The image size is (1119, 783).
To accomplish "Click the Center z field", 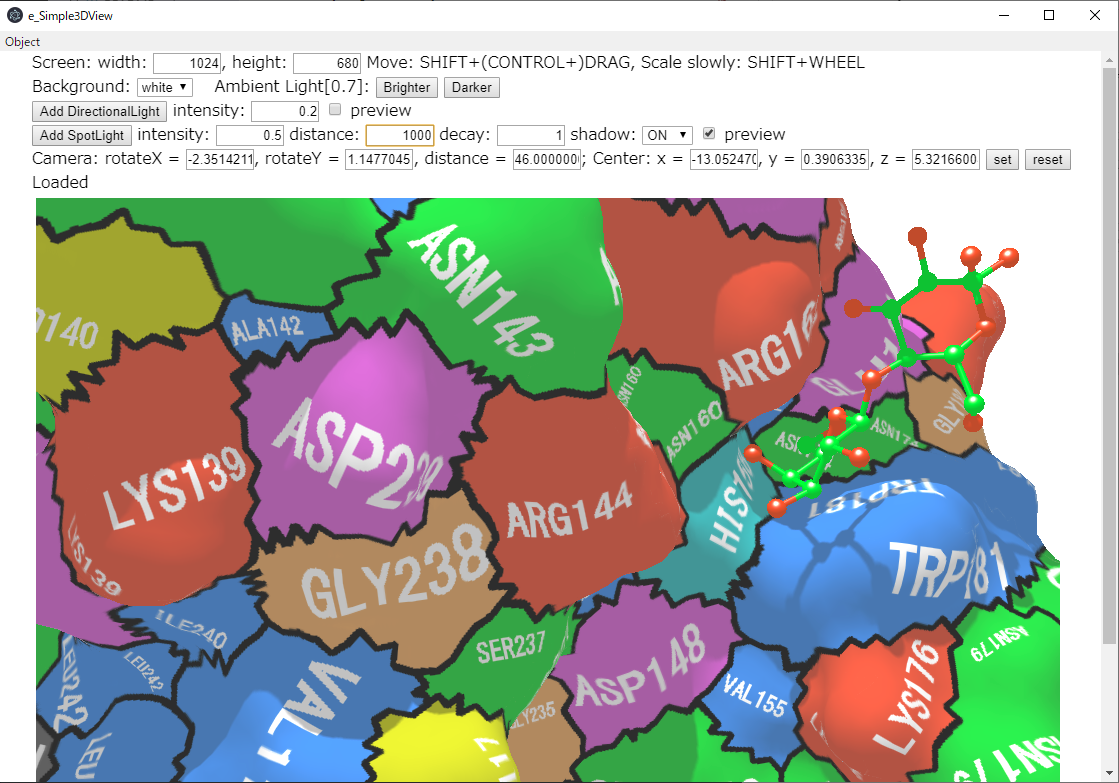I will (x=946, y=159).
